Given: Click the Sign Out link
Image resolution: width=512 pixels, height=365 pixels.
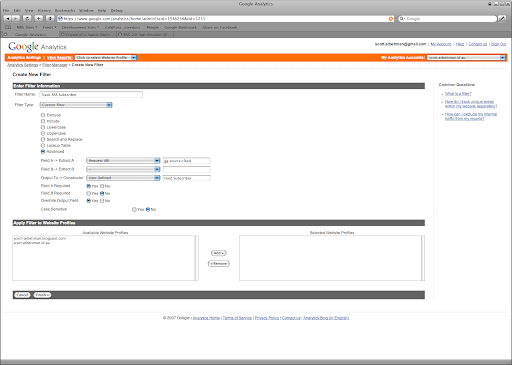Looking at the screenshot, I should point(498,44).
